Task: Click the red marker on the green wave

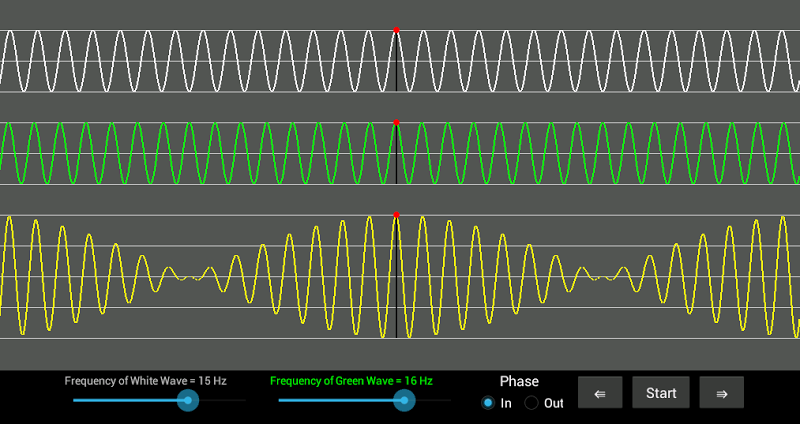Action: pos(396,123)
